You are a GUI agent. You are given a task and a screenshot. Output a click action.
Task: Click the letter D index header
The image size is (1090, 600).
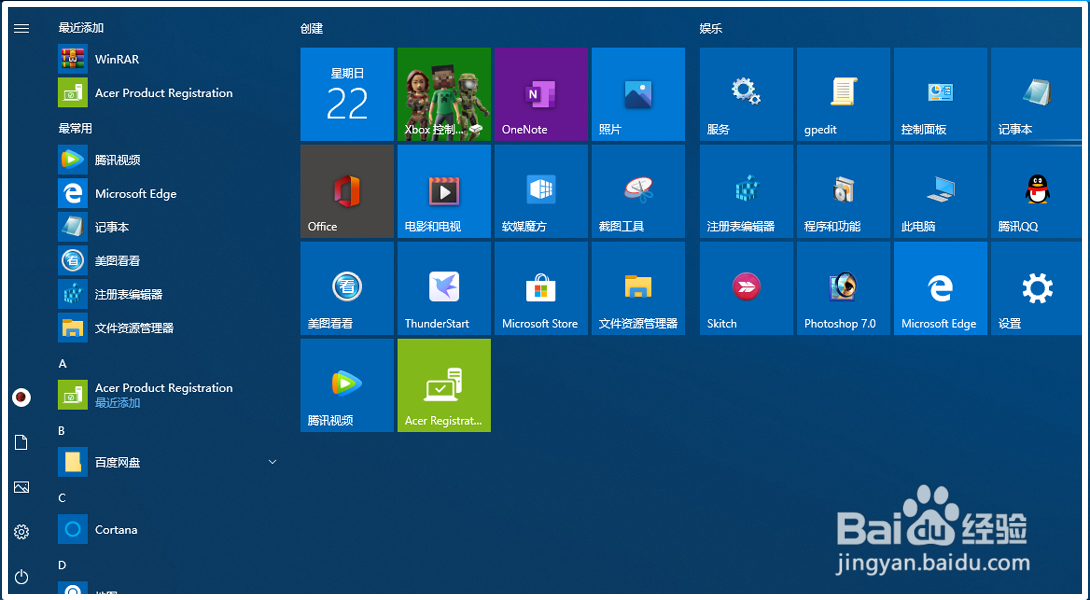(62, 565)
